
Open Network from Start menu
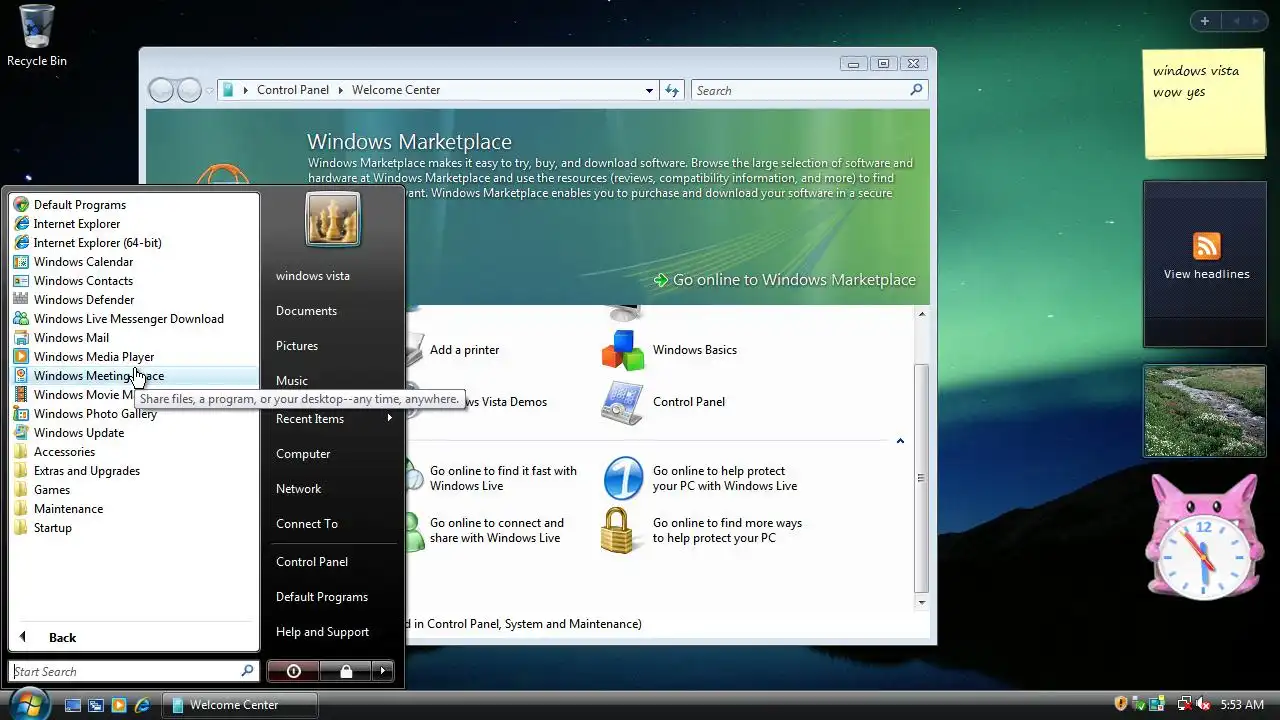[298, 489]
